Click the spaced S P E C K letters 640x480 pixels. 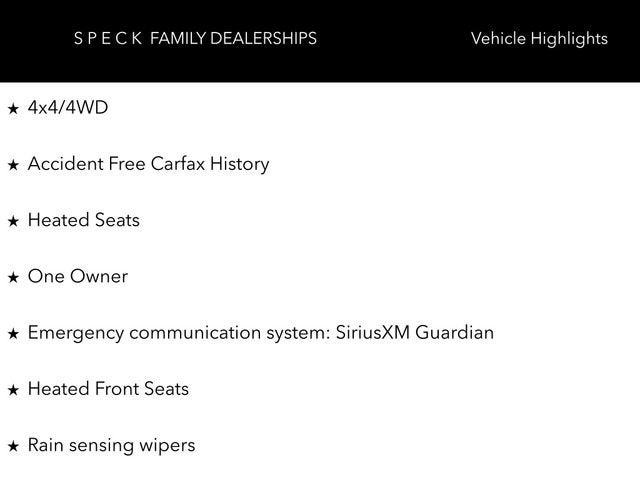point(108,39)
